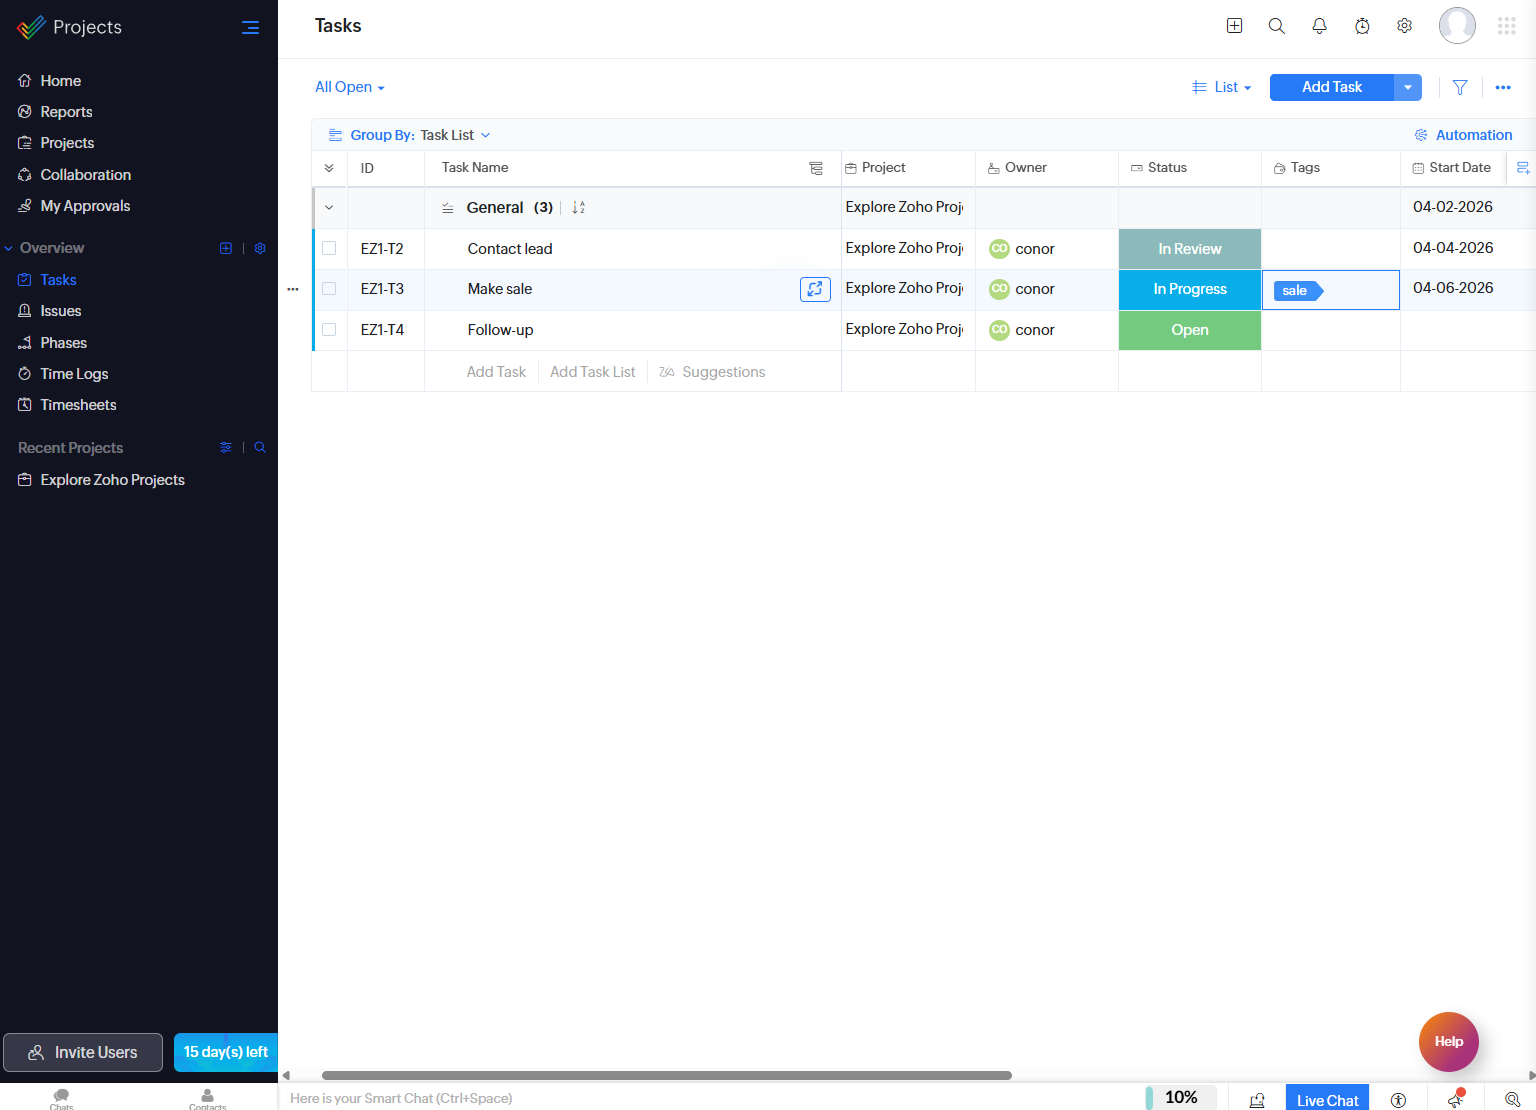The width and height of the screenshot is (1536, 1110).
Task: Open the timer icon in the top bar
Action: [x=1362, y=25]
